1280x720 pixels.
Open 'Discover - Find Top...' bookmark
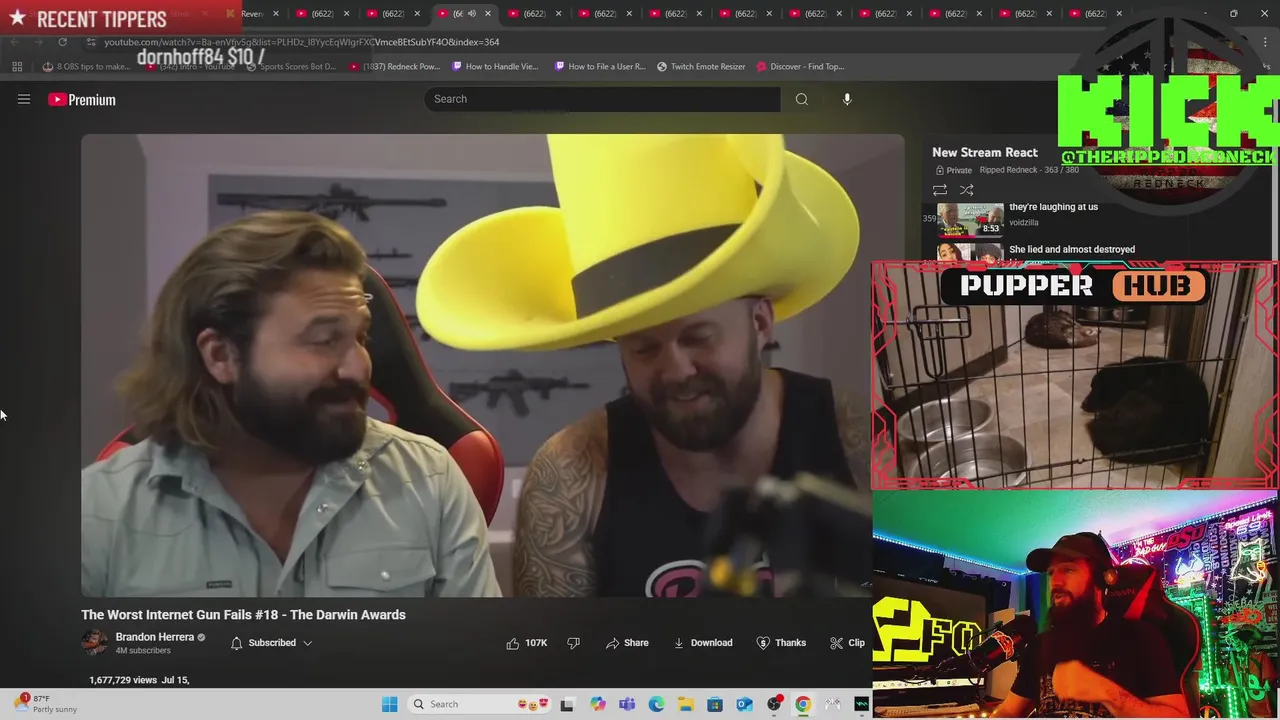click(801, 67)
